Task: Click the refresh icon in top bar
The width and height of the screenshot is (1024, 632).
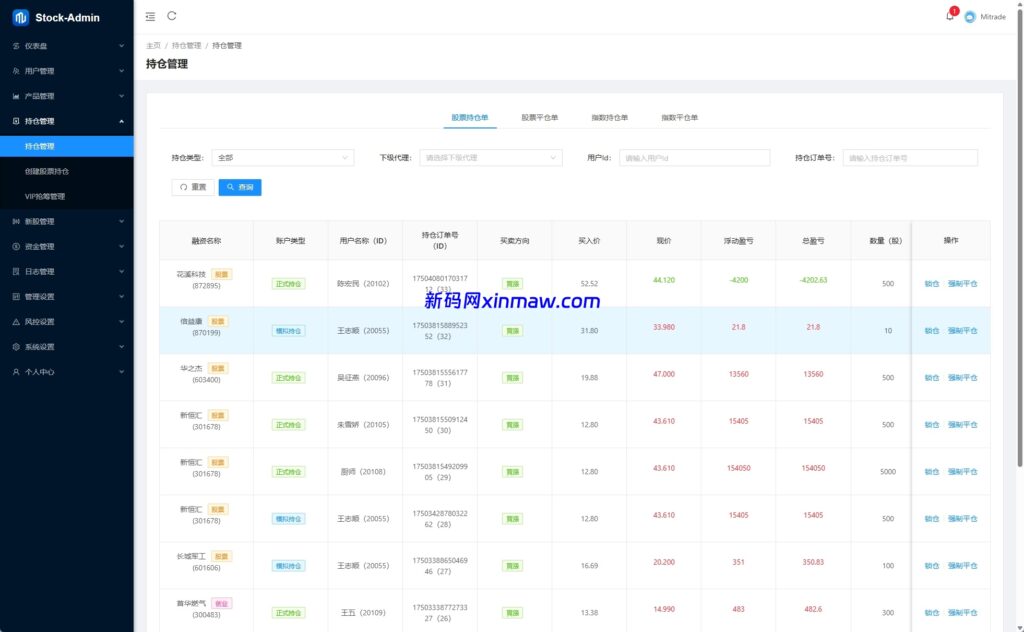Action: tap(172, 16)
